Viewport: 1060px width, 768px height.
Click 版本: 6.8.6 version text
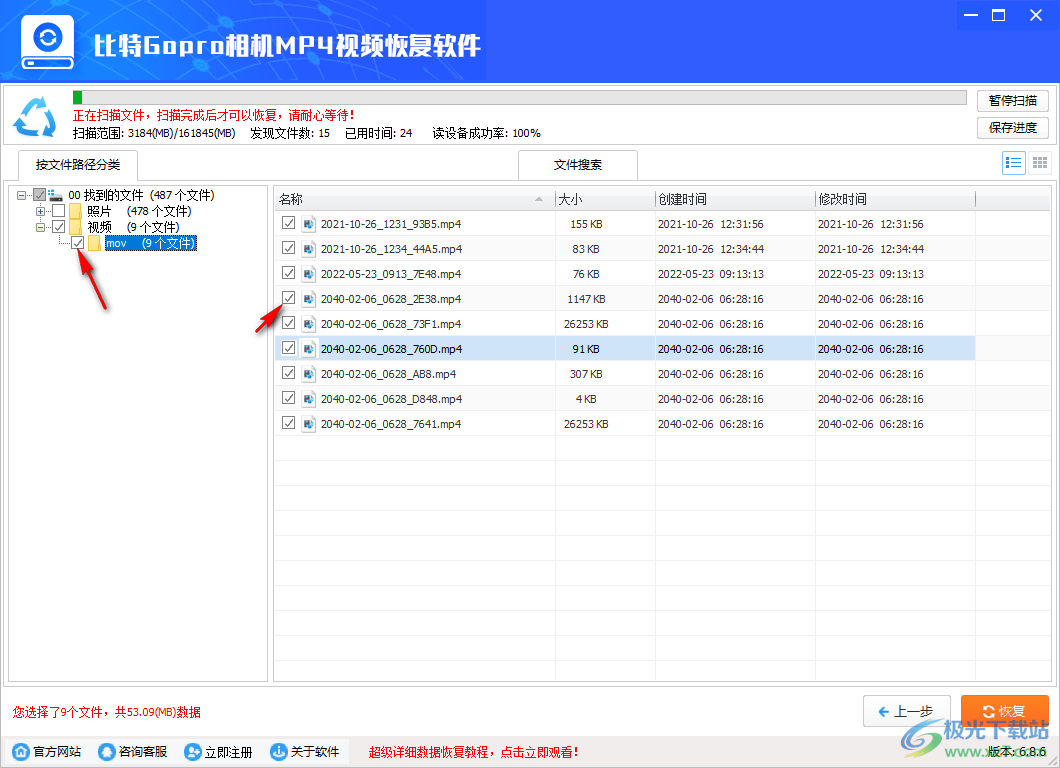click(1016, 752)
